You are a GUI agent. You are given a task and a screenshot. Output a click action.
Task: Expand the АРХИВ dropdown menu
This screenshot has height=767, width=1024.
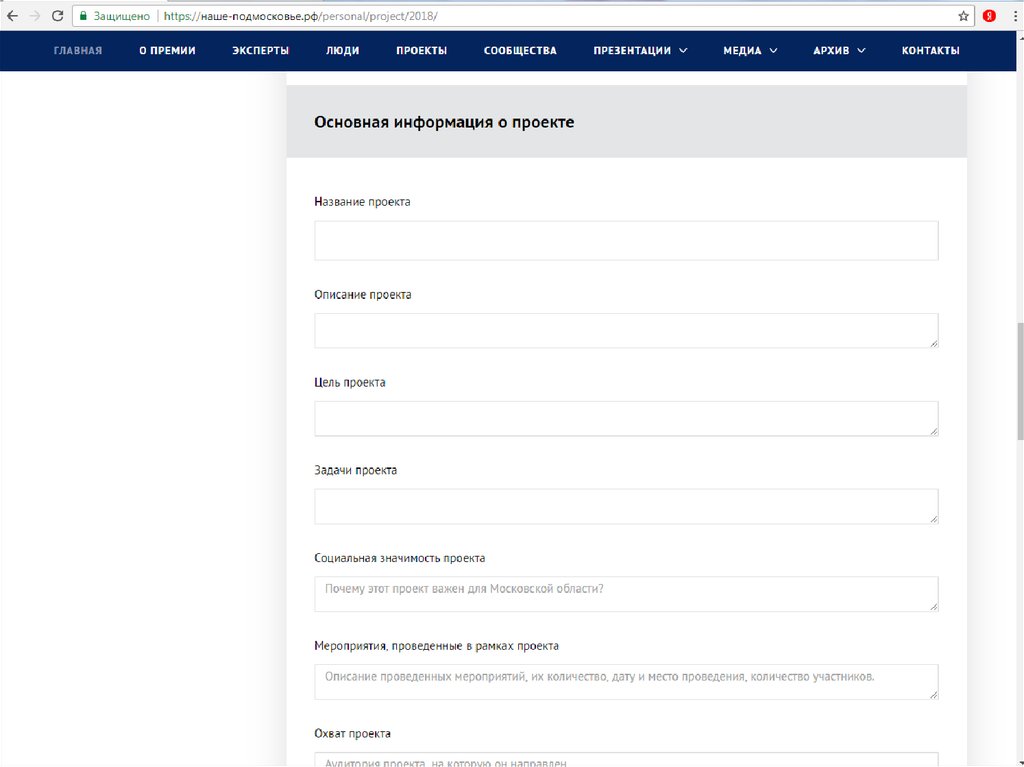tap(839, 50)
